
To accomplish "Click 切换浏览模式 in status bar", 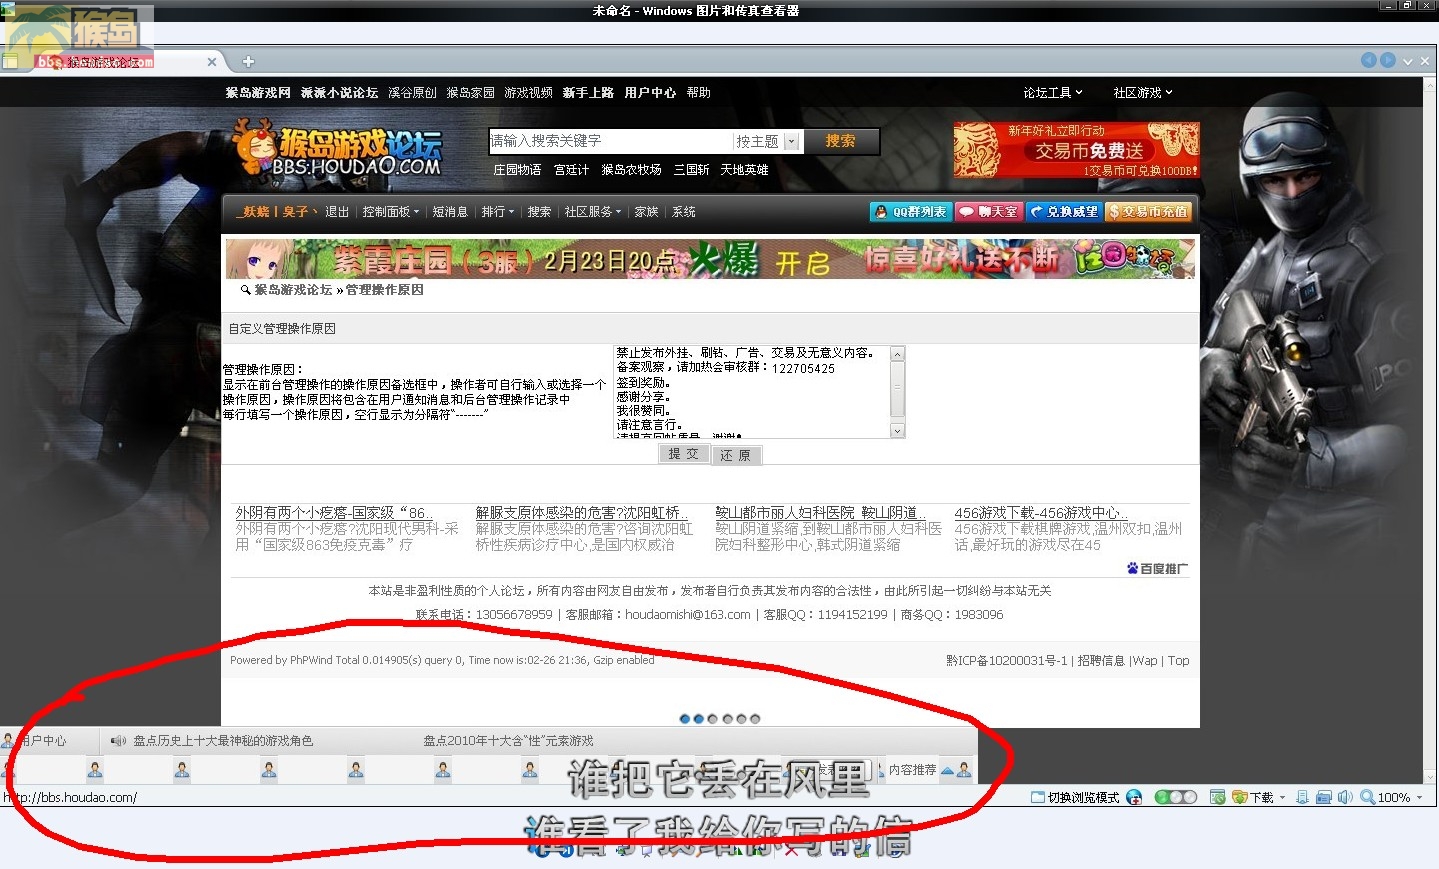I will coord(1075,797).
